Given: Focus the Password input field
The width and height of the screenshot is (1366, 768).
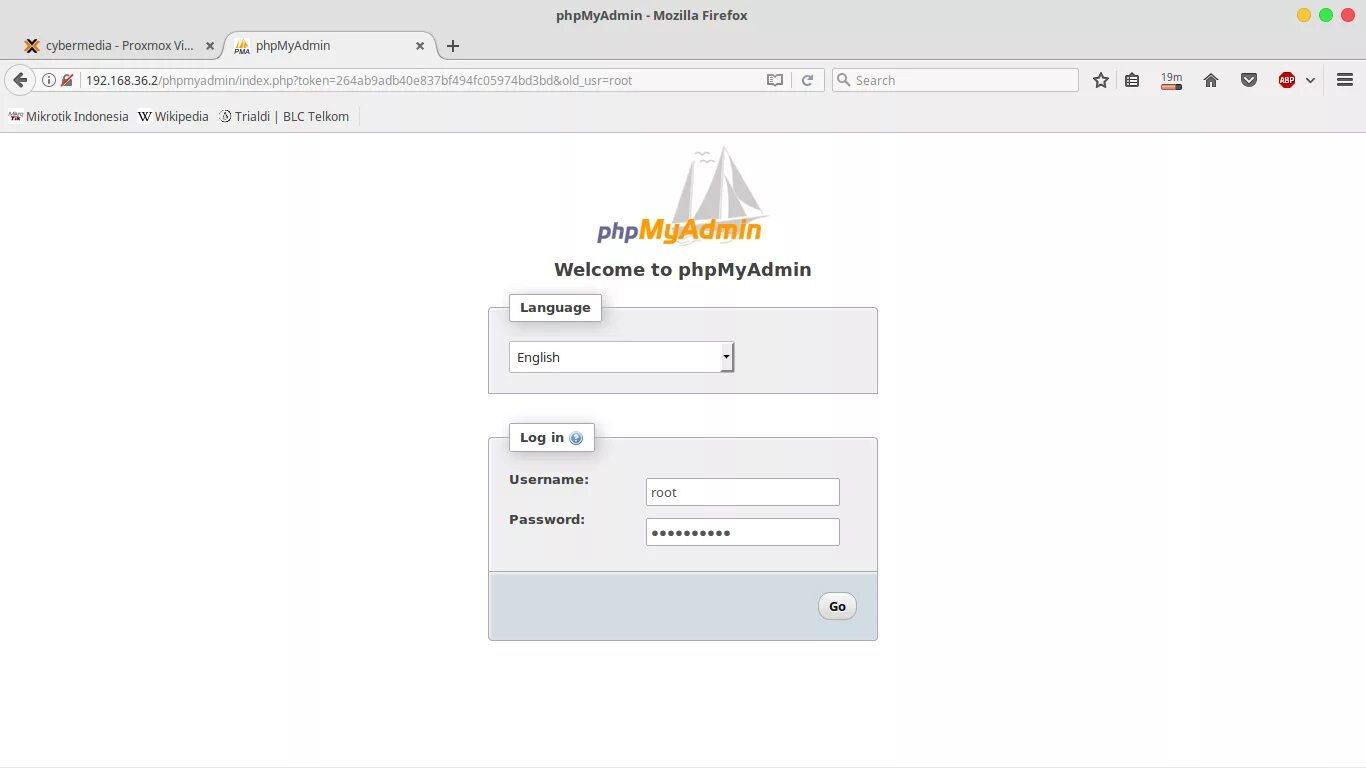Looking at the screenshot, I should (742, 532).
